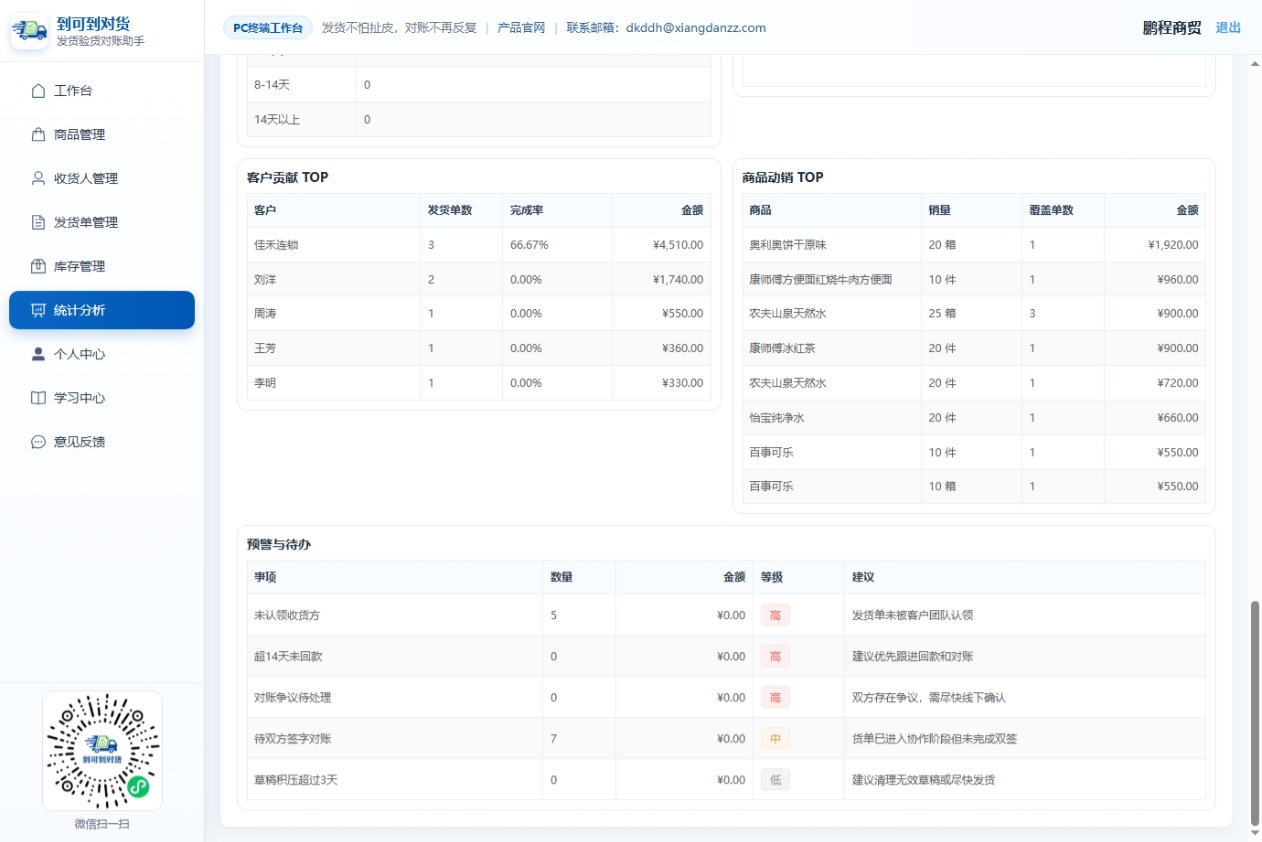Click product 奥利奥饼干原味
This screenshot has height=842, width=1262.
[x=788, y=245]
